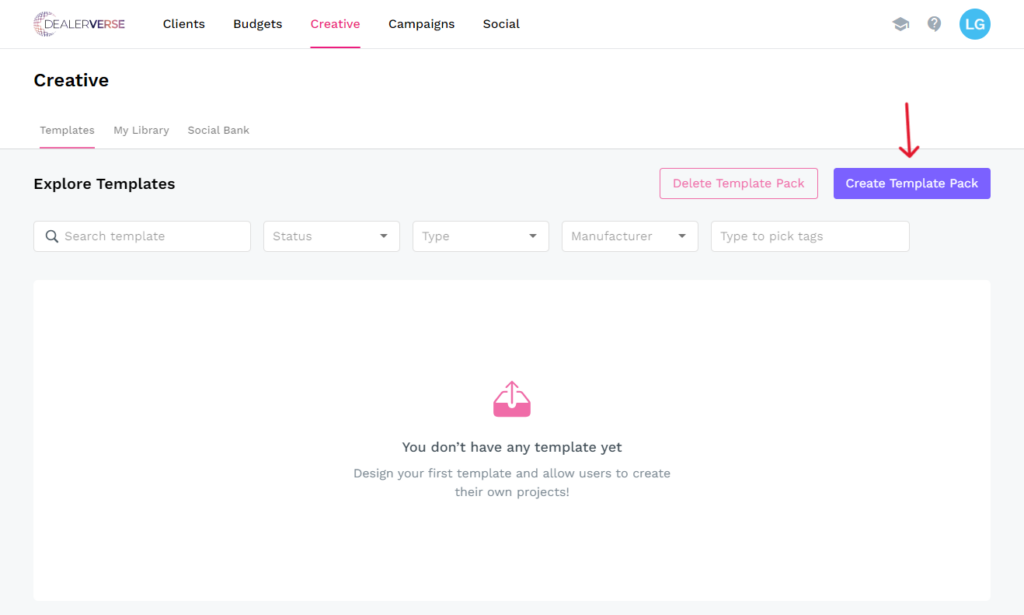The width and height of the screenshot is (1024, 615).
Task: Open the graduation cap learning icon
Action: [900, 24]
